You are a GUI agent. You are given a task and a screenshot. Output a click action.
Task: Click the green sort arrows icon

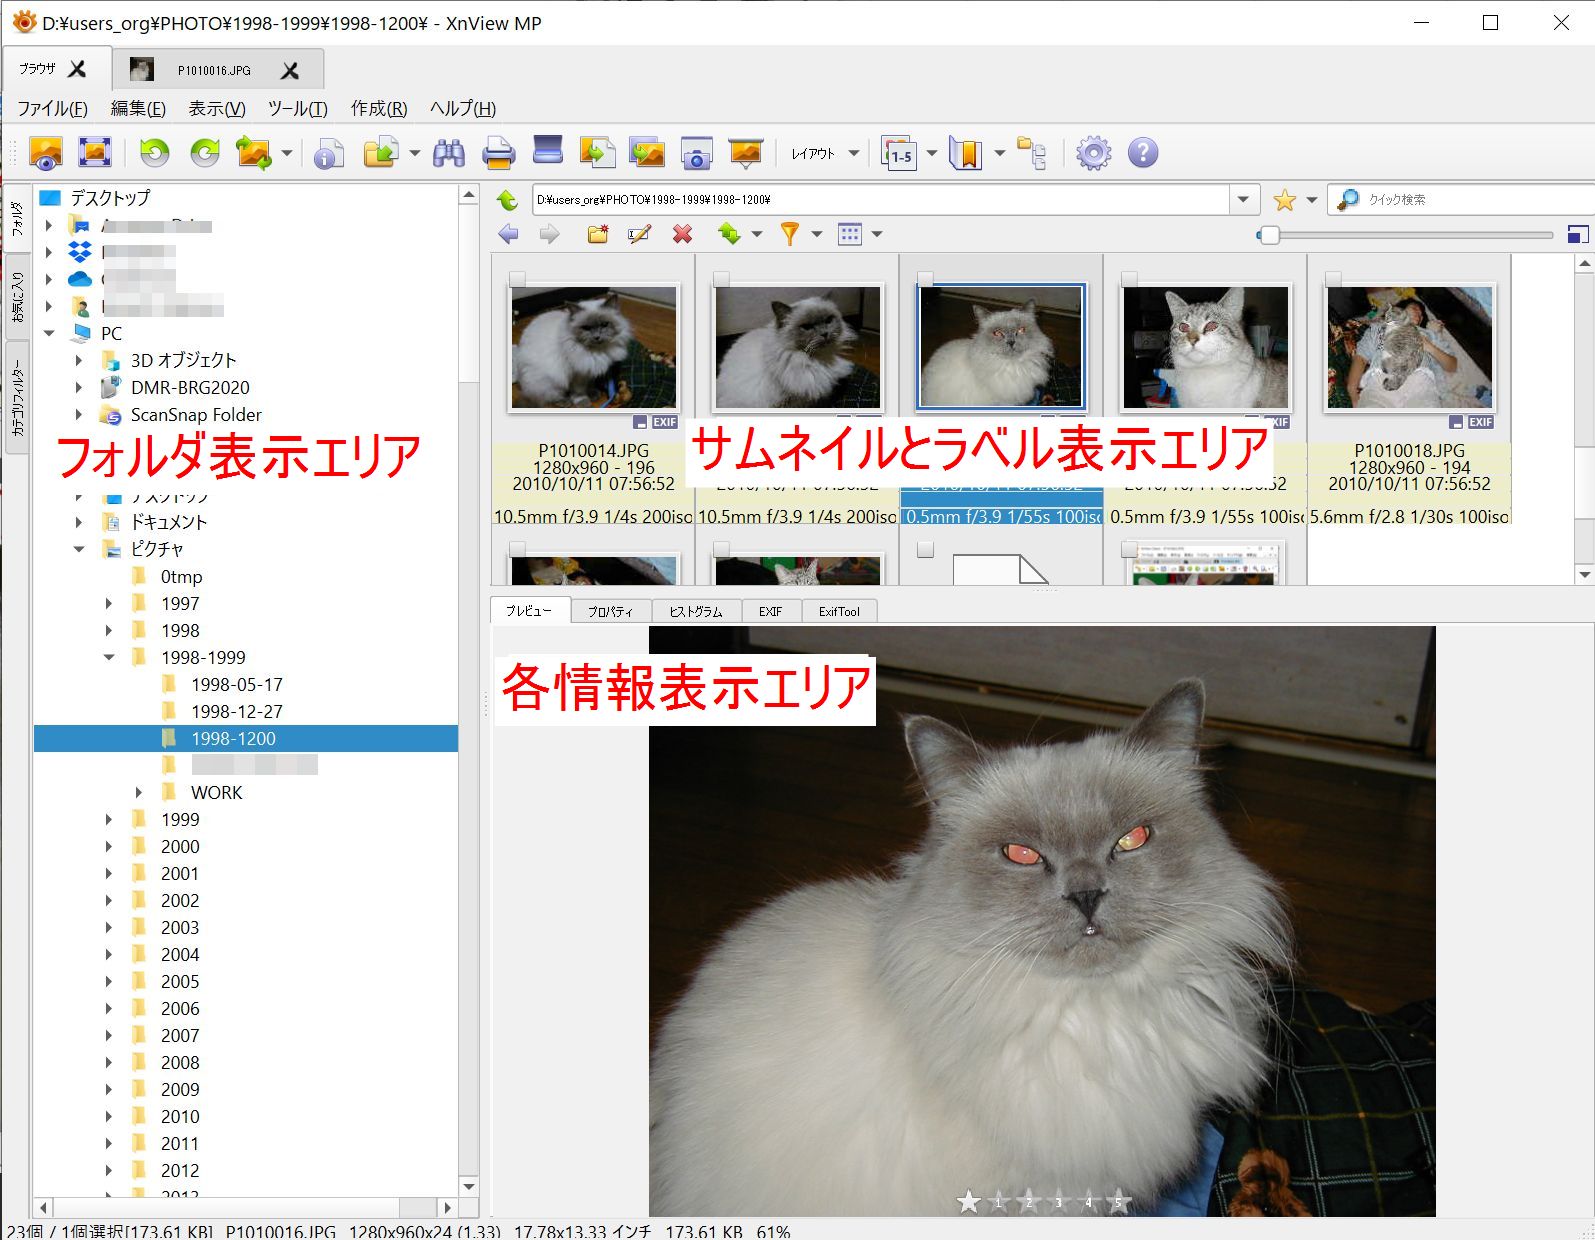tap(730, 234)
